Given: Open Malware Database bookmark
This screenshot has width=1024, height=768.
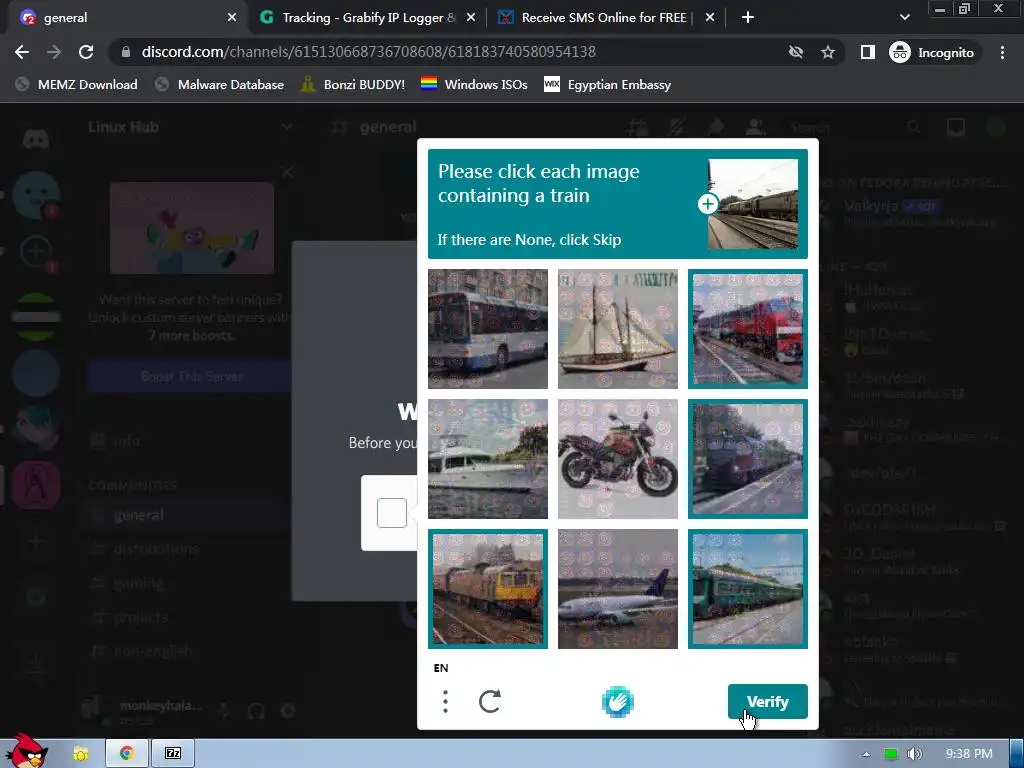Looking at the screenshot, I should [x=220, y=84].
